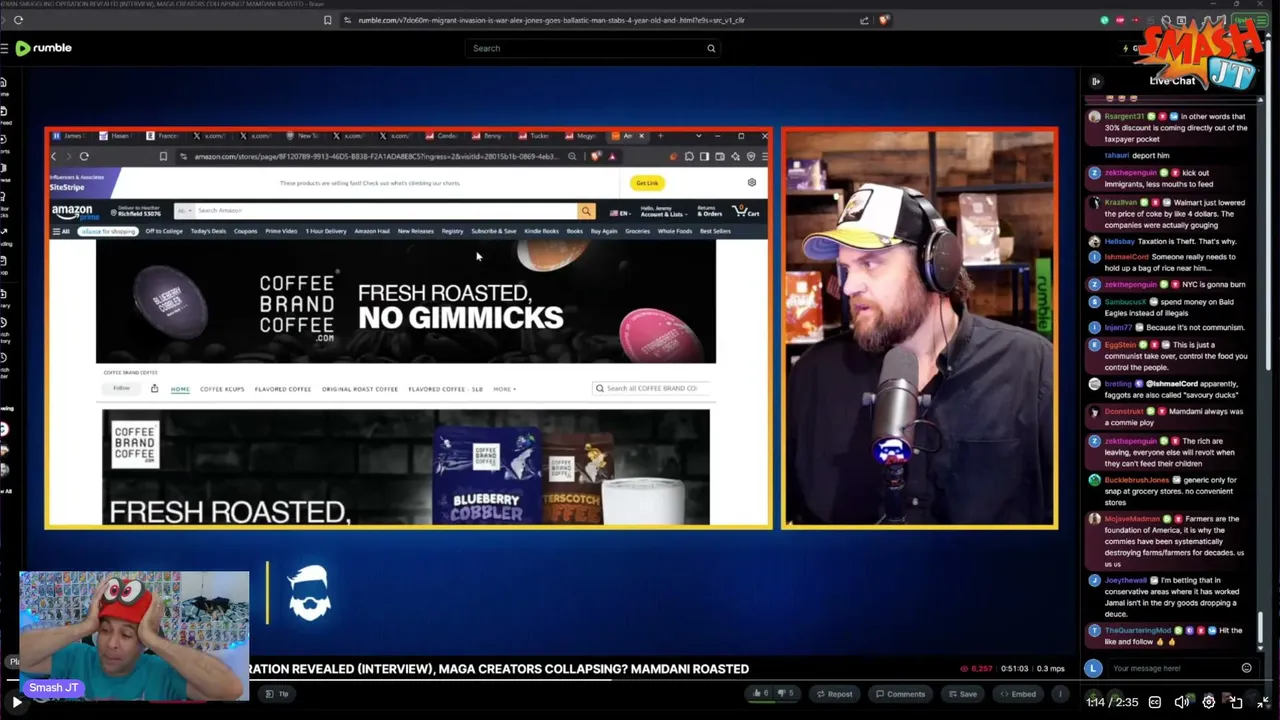Click the video rotate icon
Viewport: 1280px width, 720px height.
click(1236, 702)
